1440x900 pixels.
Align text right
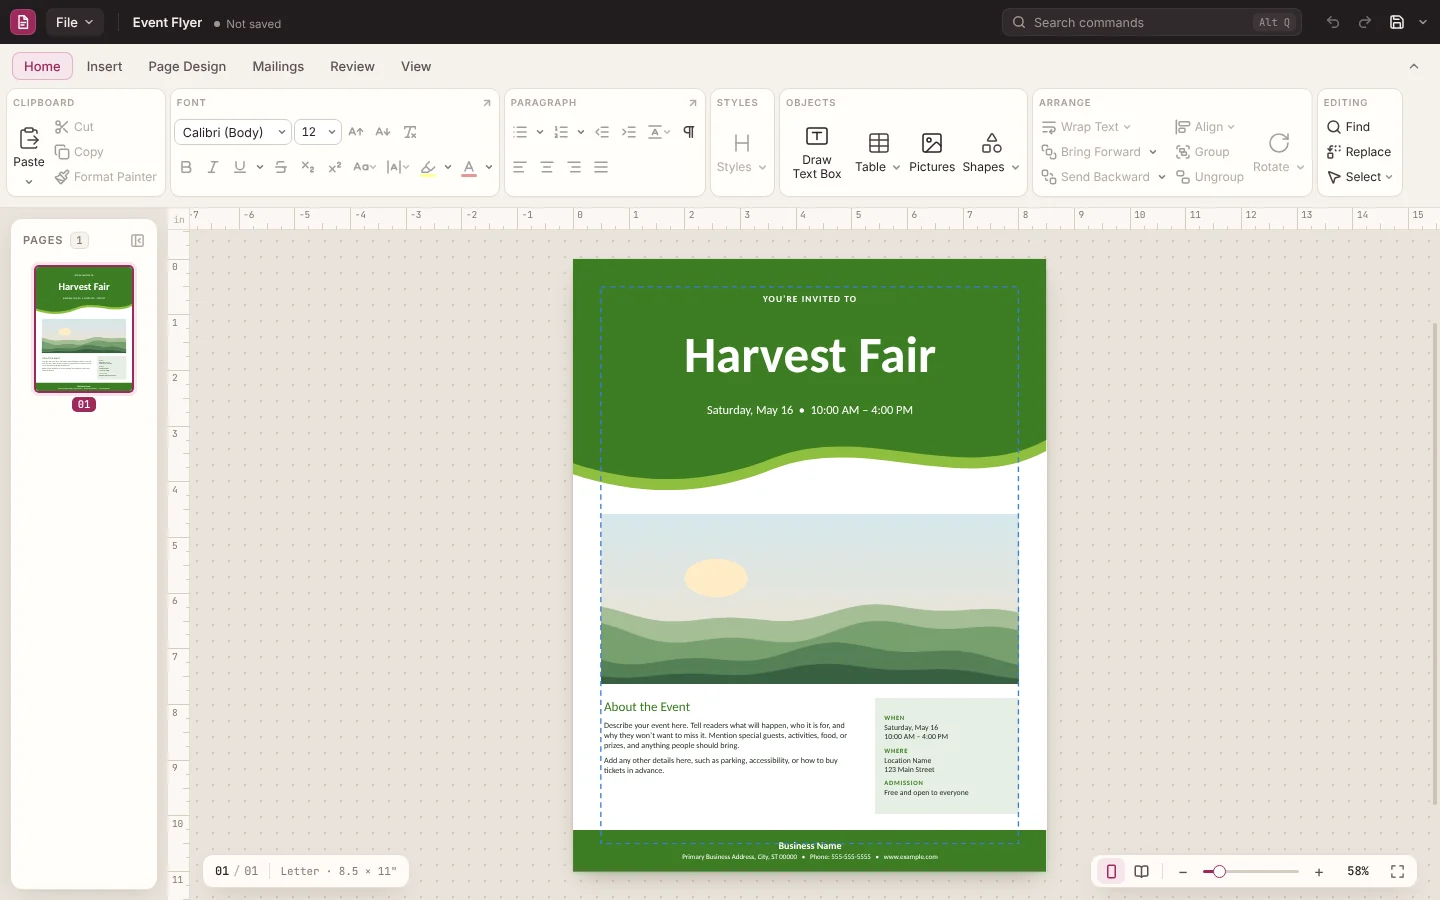pyautogui.click(x=574, y=167)
